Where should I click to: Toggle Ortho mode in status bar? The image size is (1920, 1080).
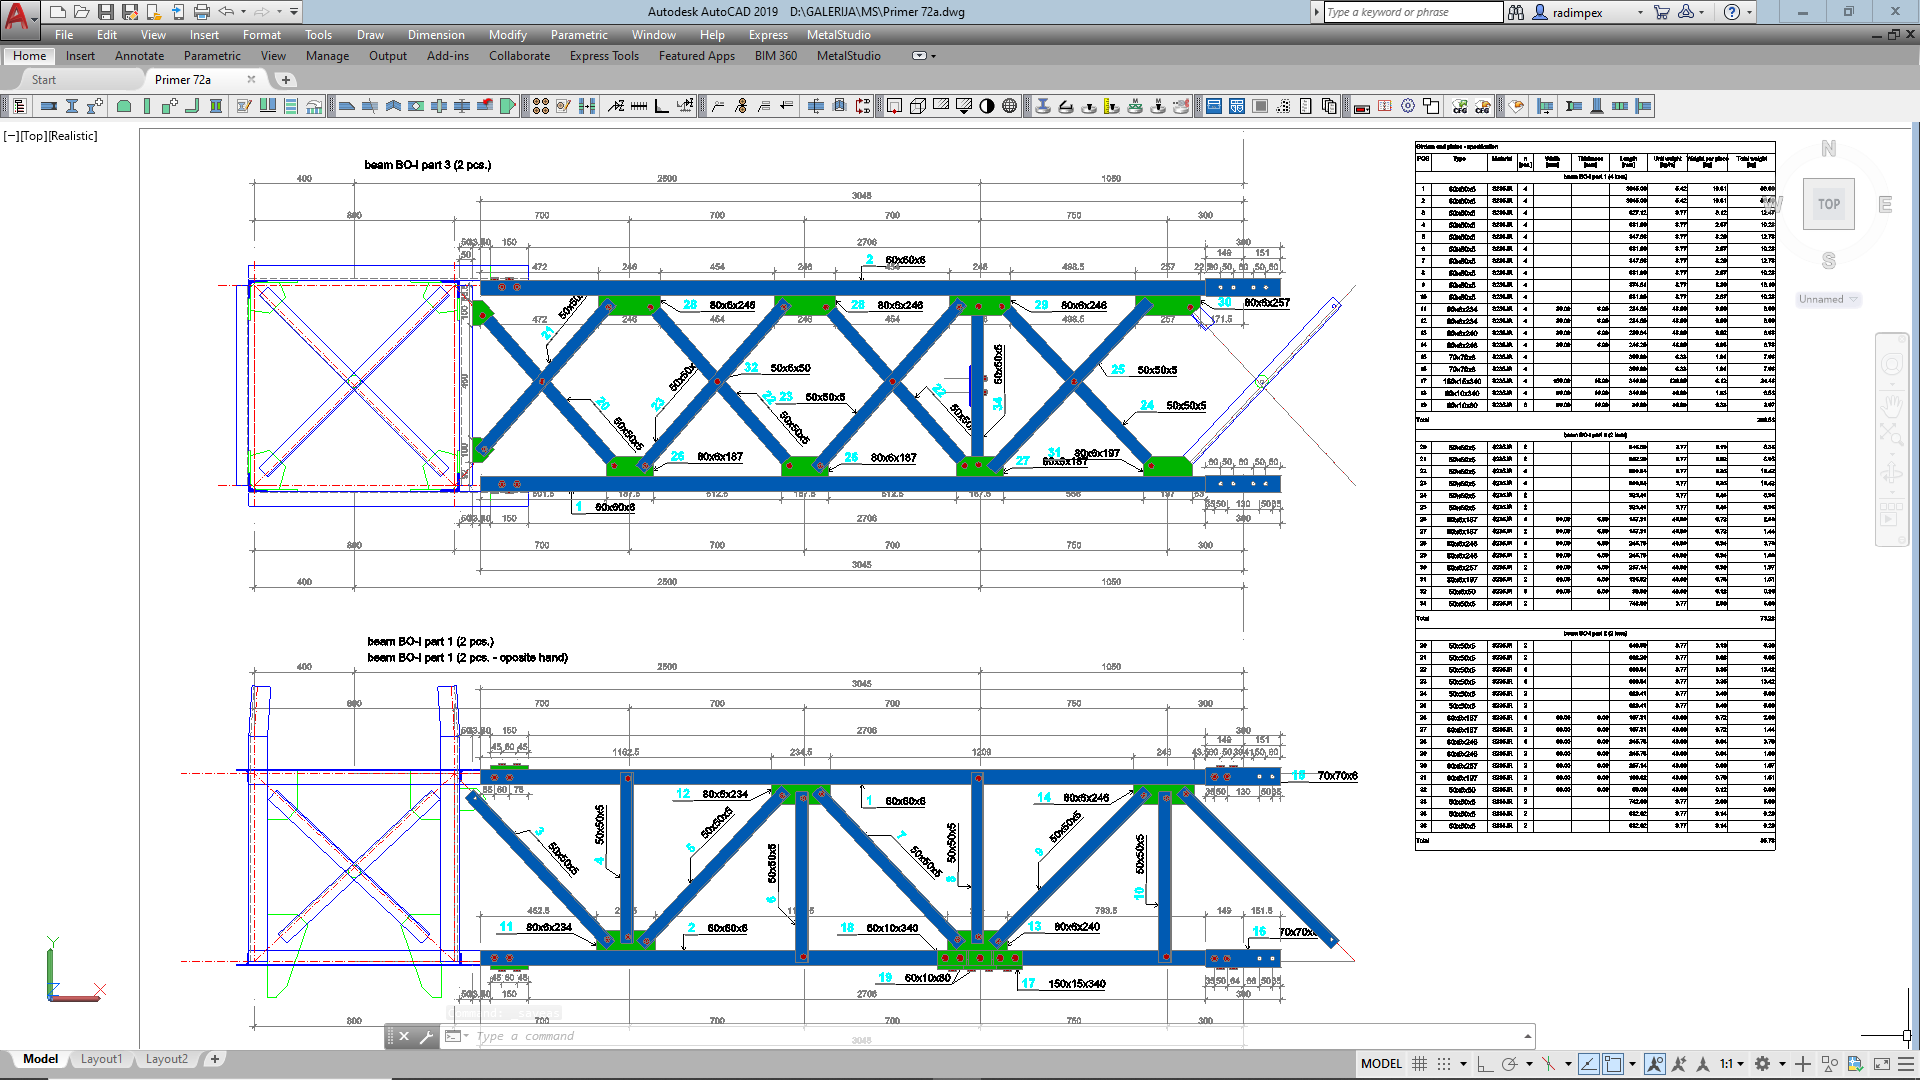tap(1484, 1064)
